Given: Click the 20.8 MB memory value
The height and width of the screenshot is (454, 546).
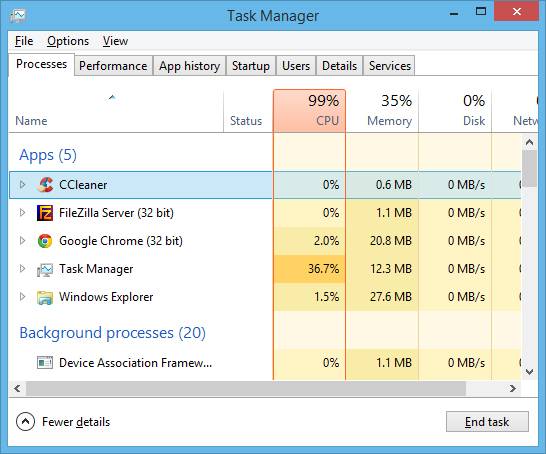Looking at the screenshot, I should click(x=391, y=241).
